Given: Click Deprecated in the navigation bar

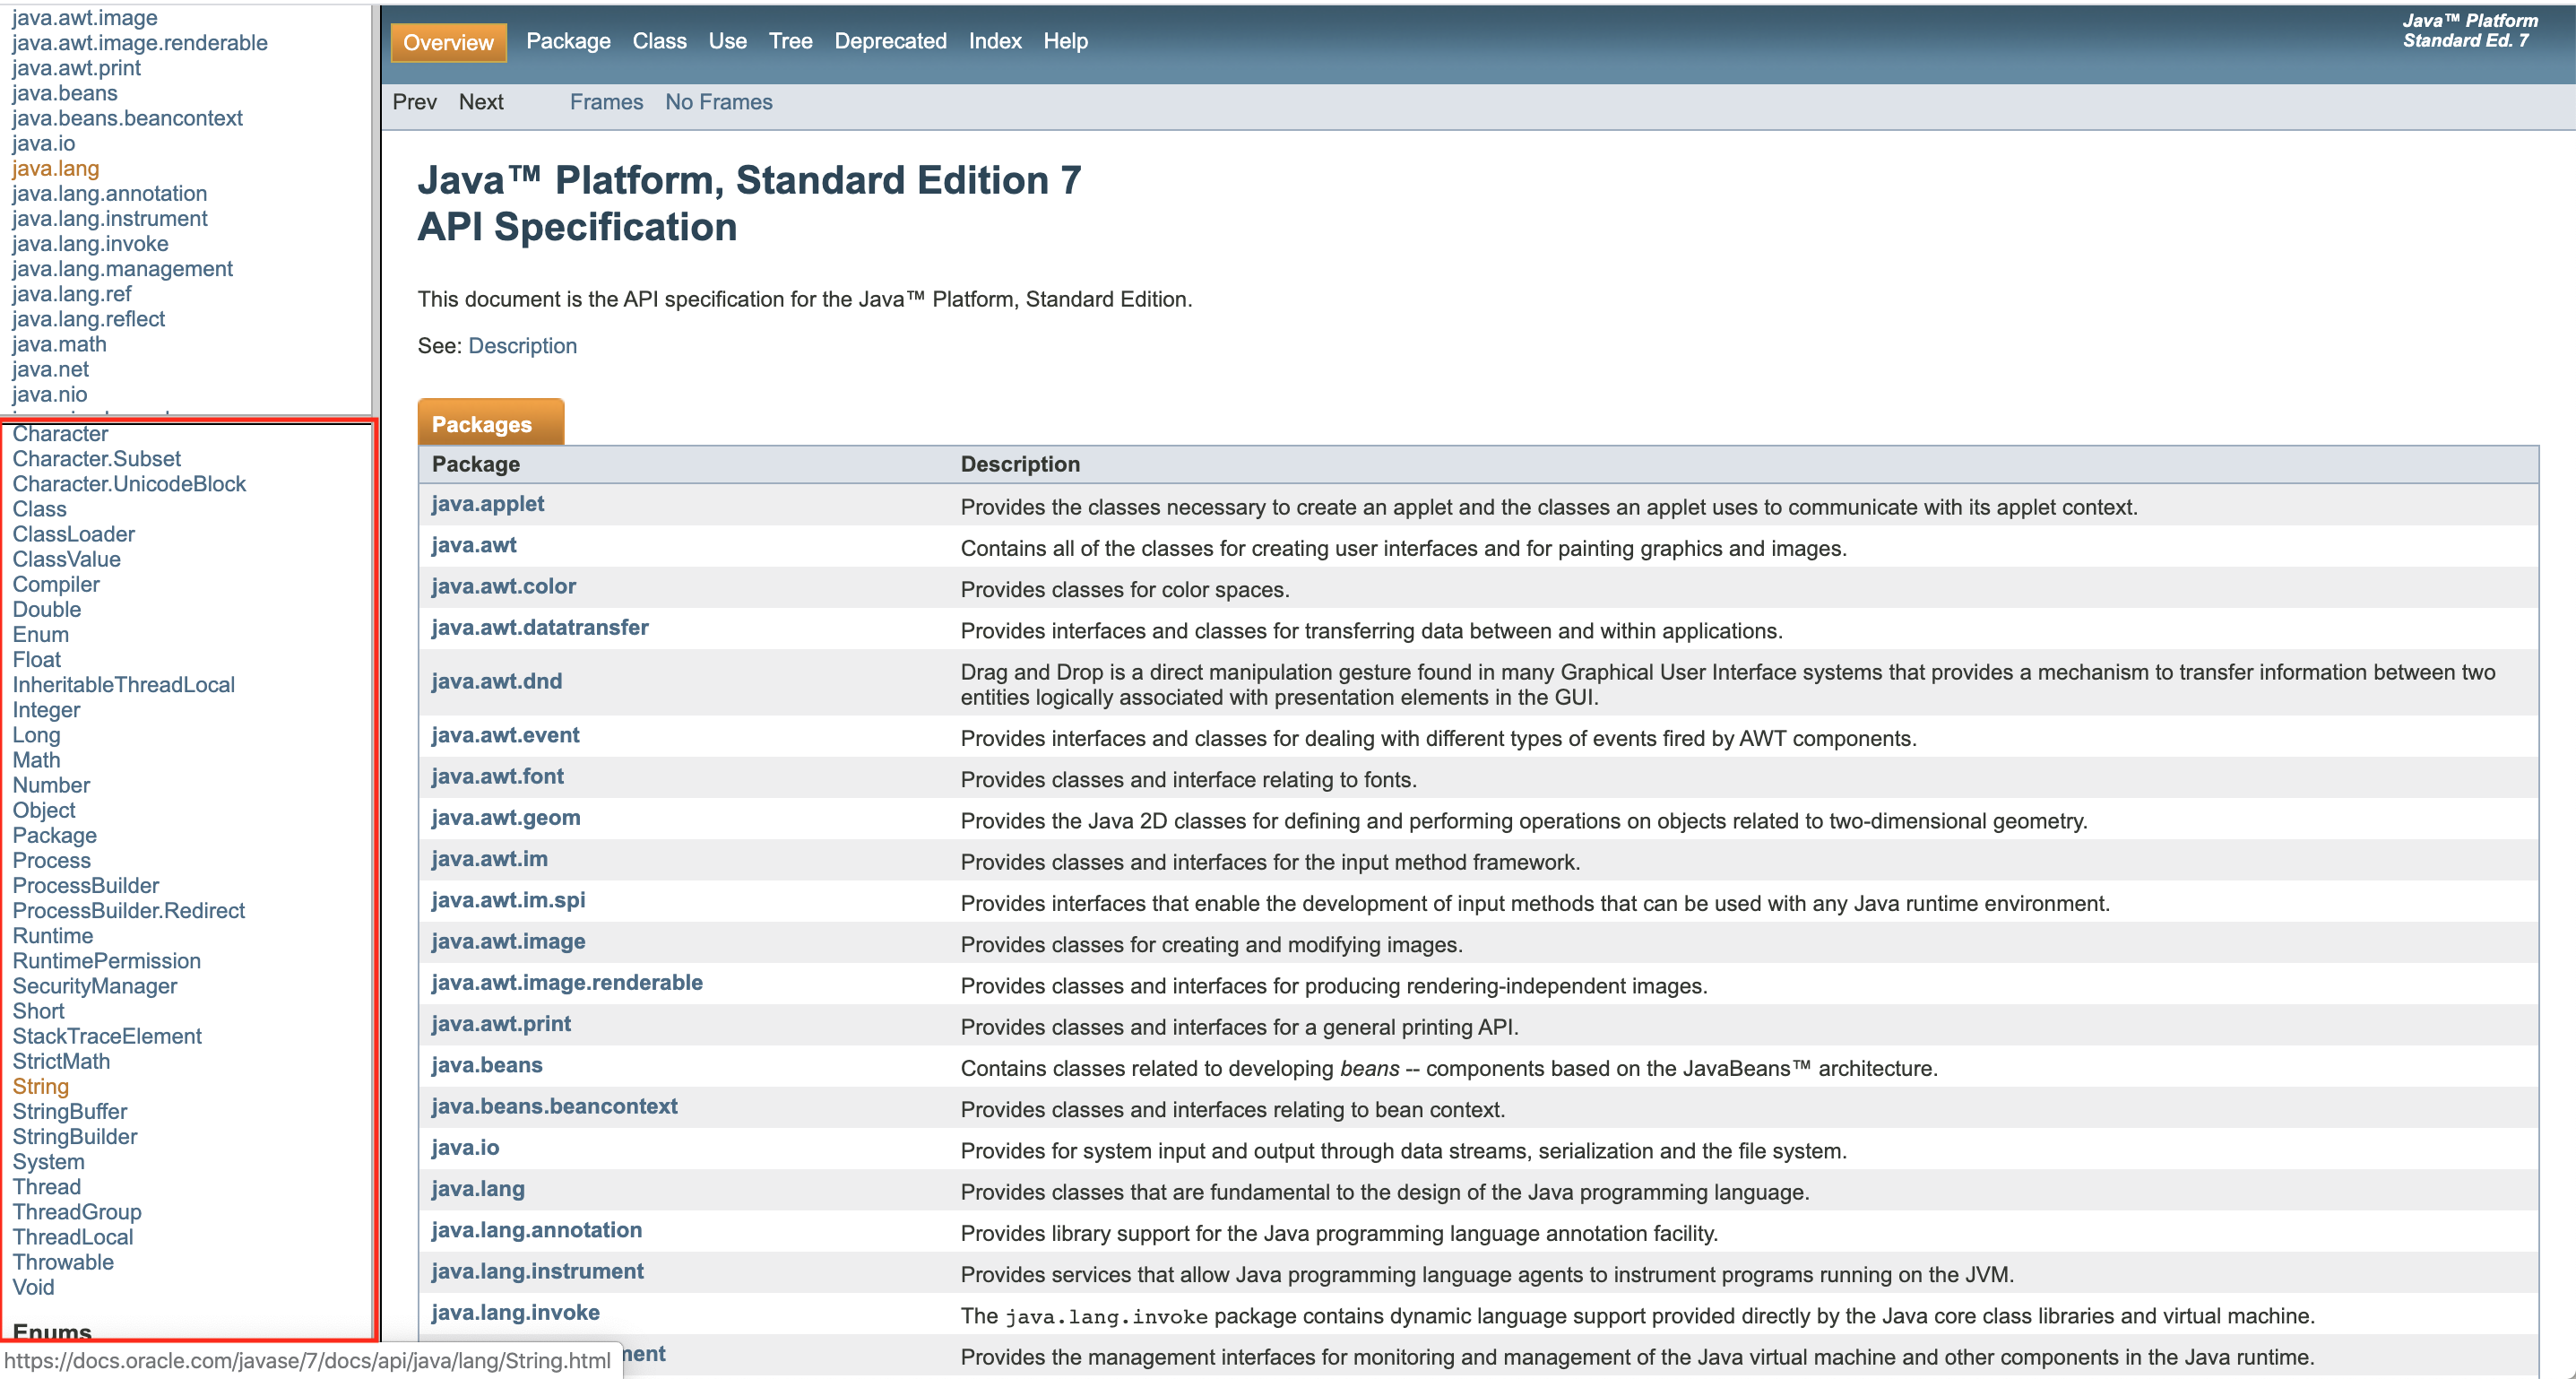Looking at the screenshot, I should click(x=890, y=41).
